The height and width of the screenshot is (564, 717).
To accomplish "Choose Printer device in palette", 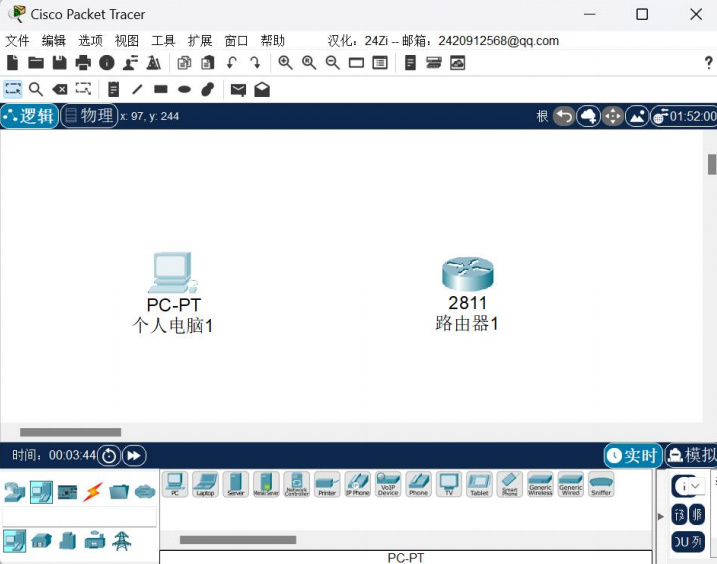I will tap(327, 484).
